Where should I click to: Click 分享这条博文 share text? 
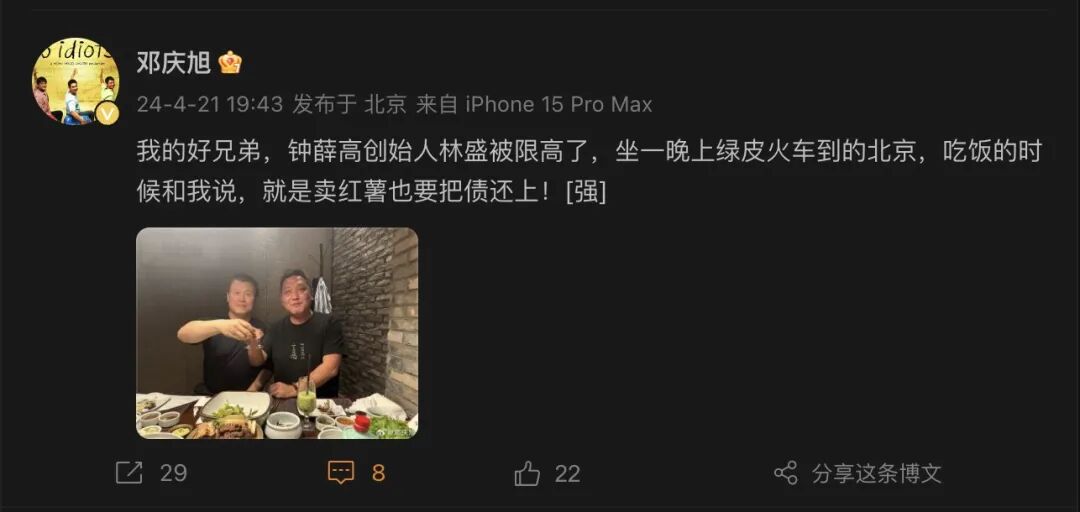(876, 473)
